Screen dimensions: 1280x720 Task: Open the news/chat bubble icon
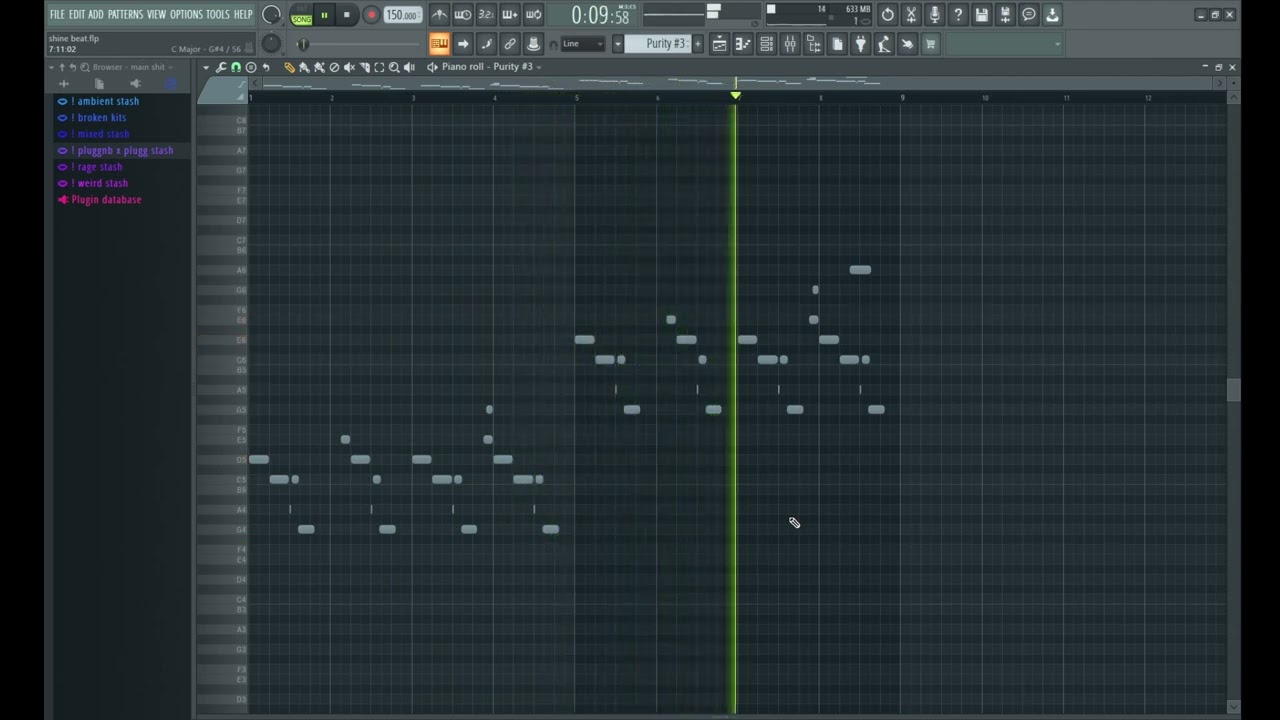1029,15
